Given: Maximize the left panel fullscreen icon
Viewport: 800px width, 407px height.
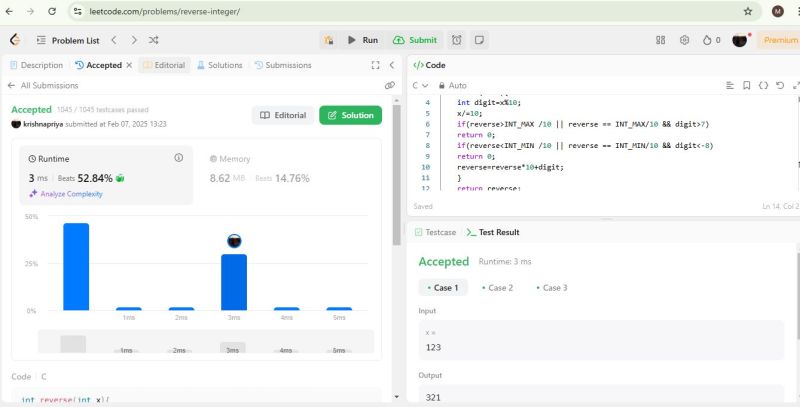Looking at the screenshot, I should [376, 65].
